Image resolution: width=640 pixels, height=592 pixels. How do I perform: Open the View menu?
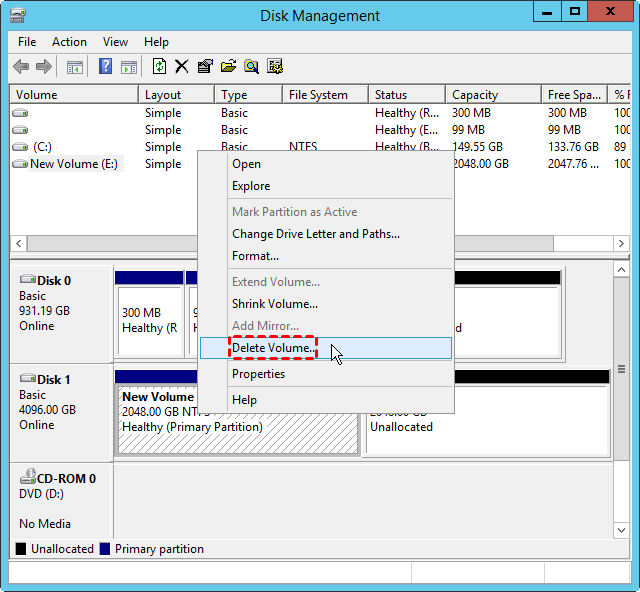point(115,42)
